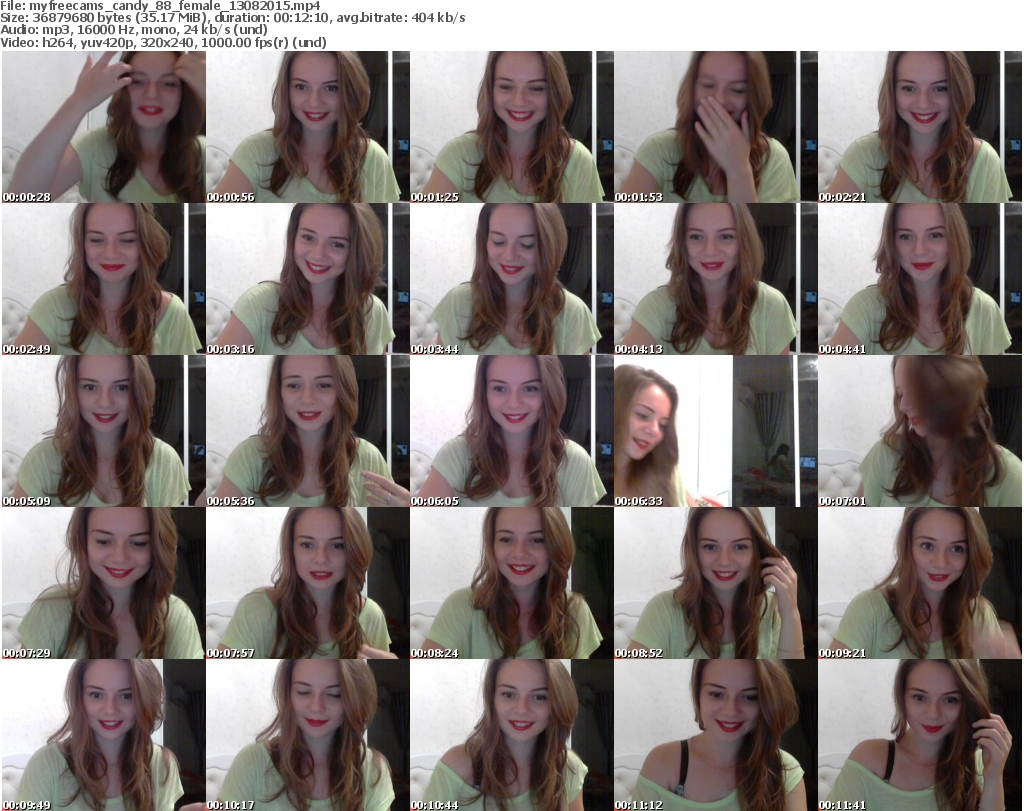This screenshot has height=811, width=1024.
Task: Click the 'Size: 36879680 bytes' info line
Action: [232, 18]
